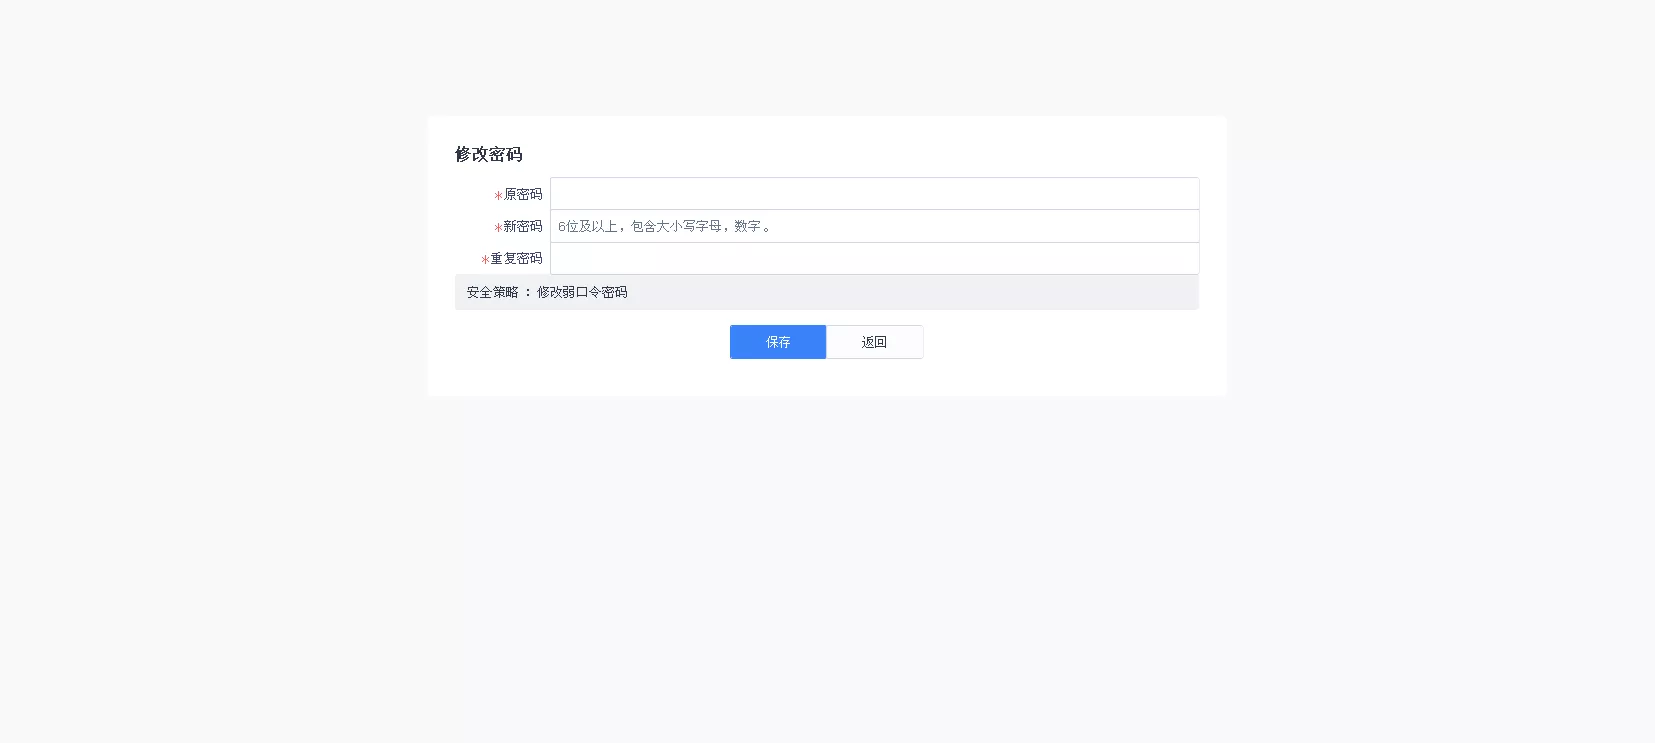Screen dimensions: 1655x743
Task: Click the 新密码 field label
Action: tap(523, 226)
